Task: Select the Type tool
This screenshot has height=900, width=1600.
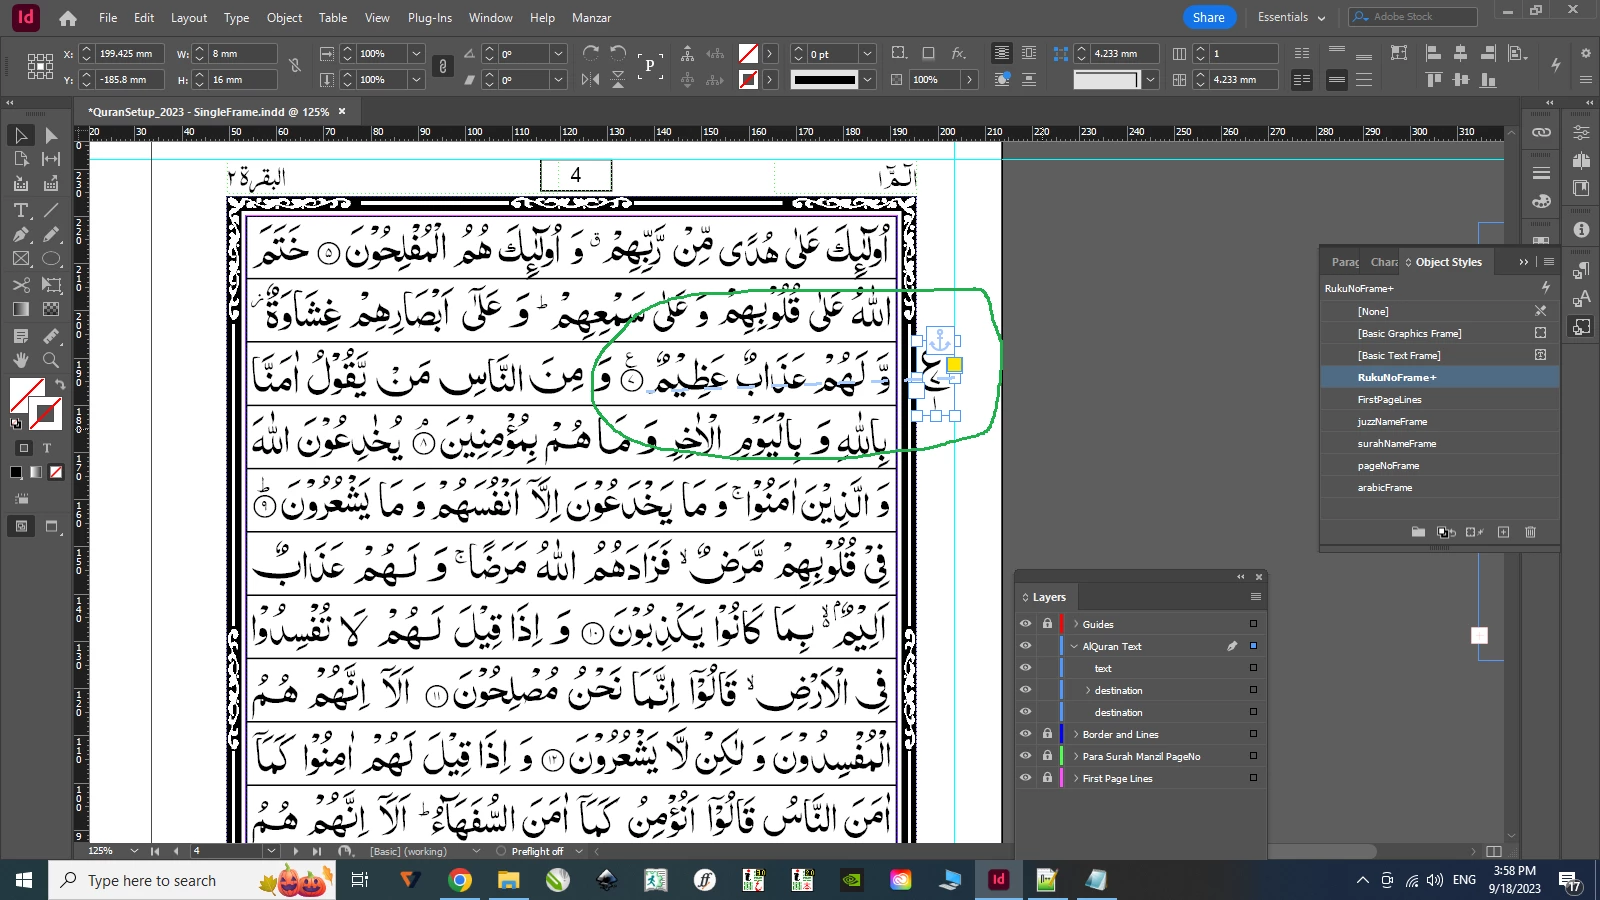Action: [x=21, y=210]
